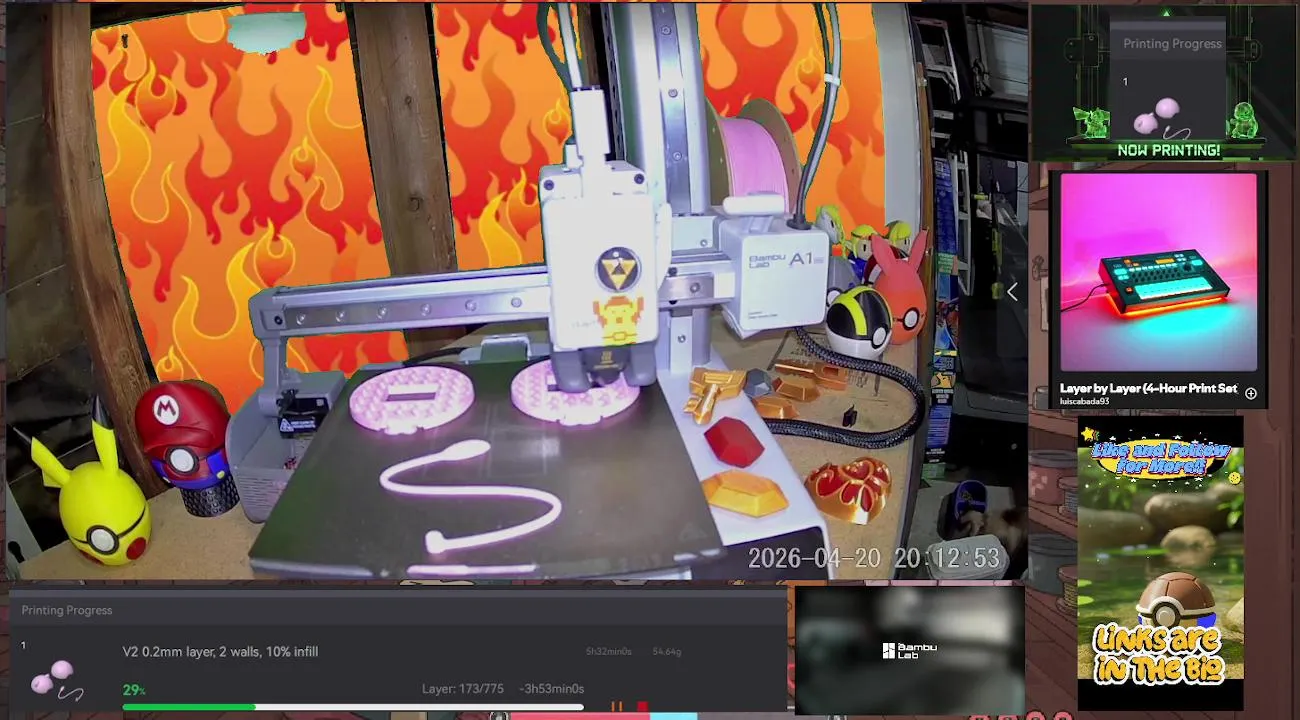Open the drum machine model image card
The image size is (1300, 720).
tap(1158, 273)
